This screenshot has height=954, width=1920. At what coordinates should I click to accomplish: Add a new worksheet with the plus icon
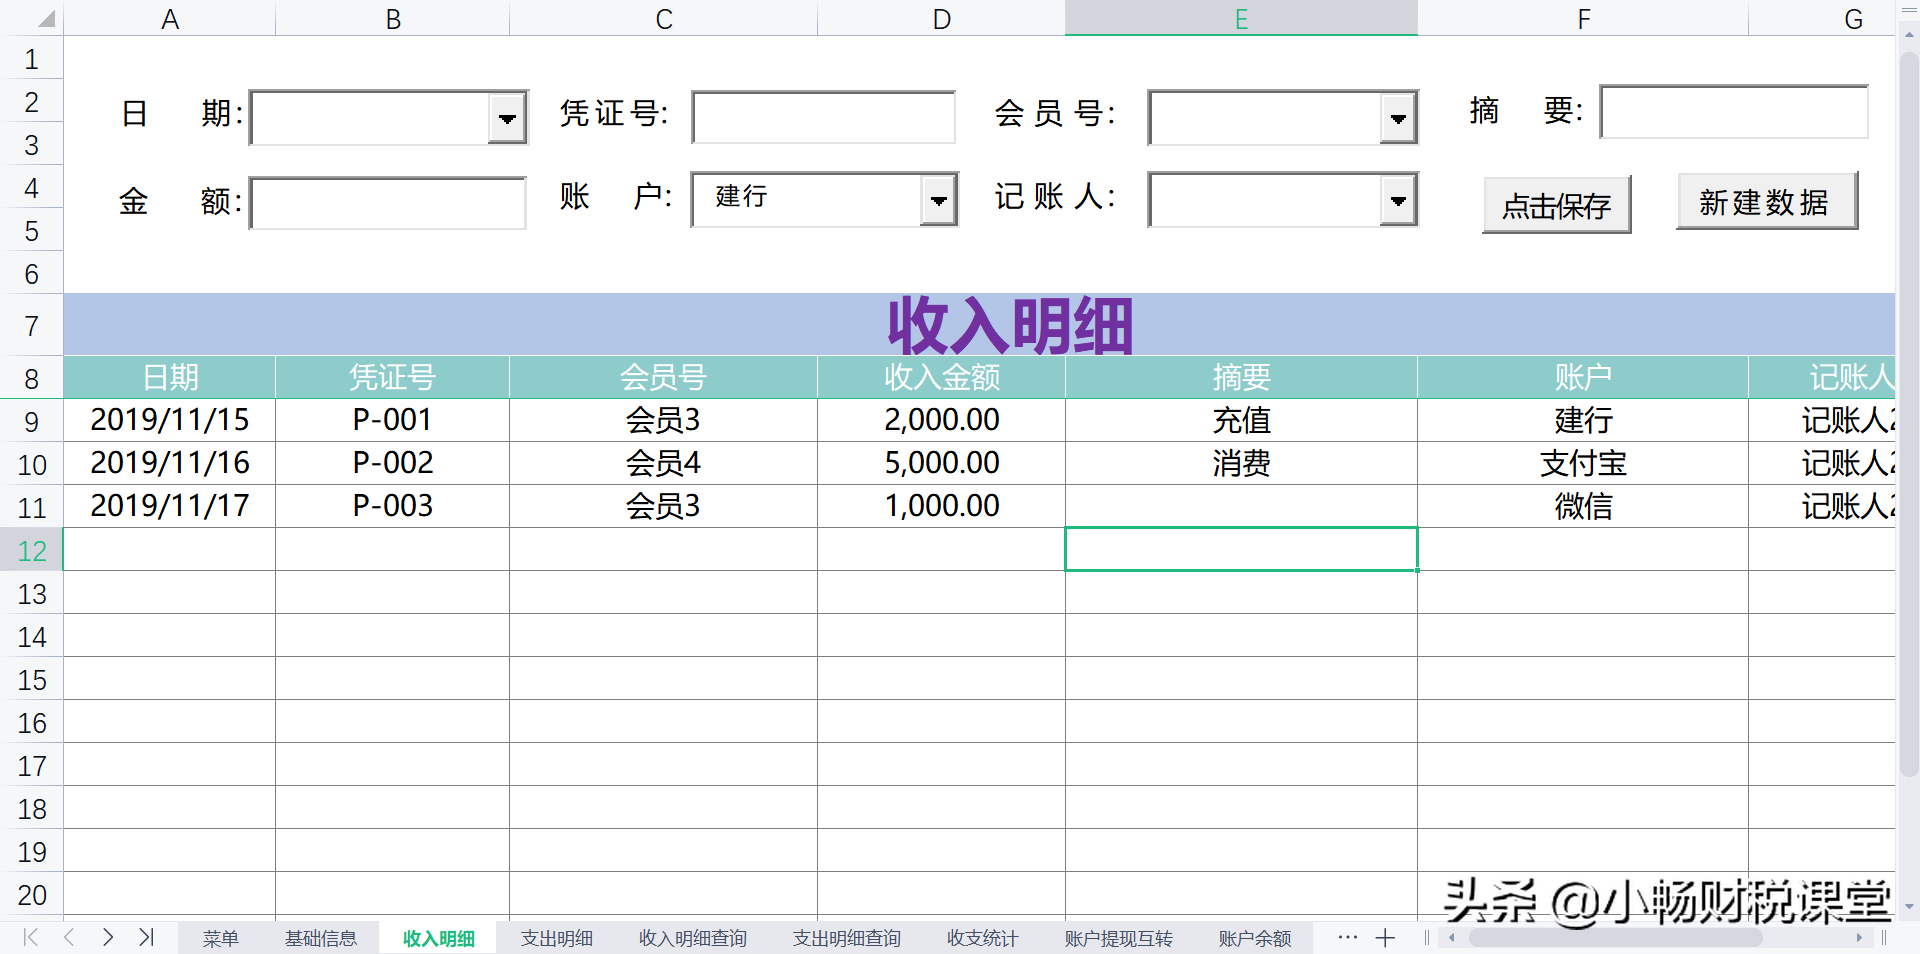pos(1385,938)
